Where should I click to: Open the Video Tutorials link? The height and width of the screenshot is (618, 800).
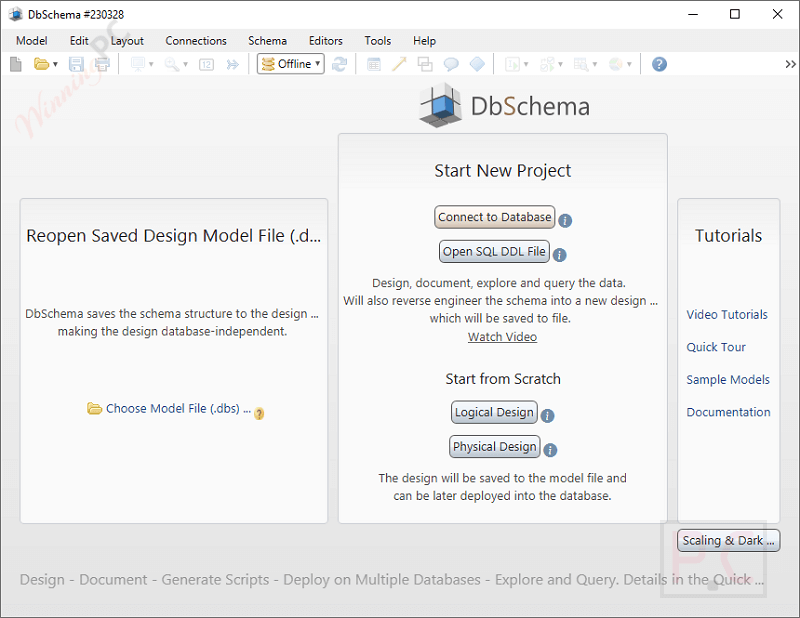(727, 315)
